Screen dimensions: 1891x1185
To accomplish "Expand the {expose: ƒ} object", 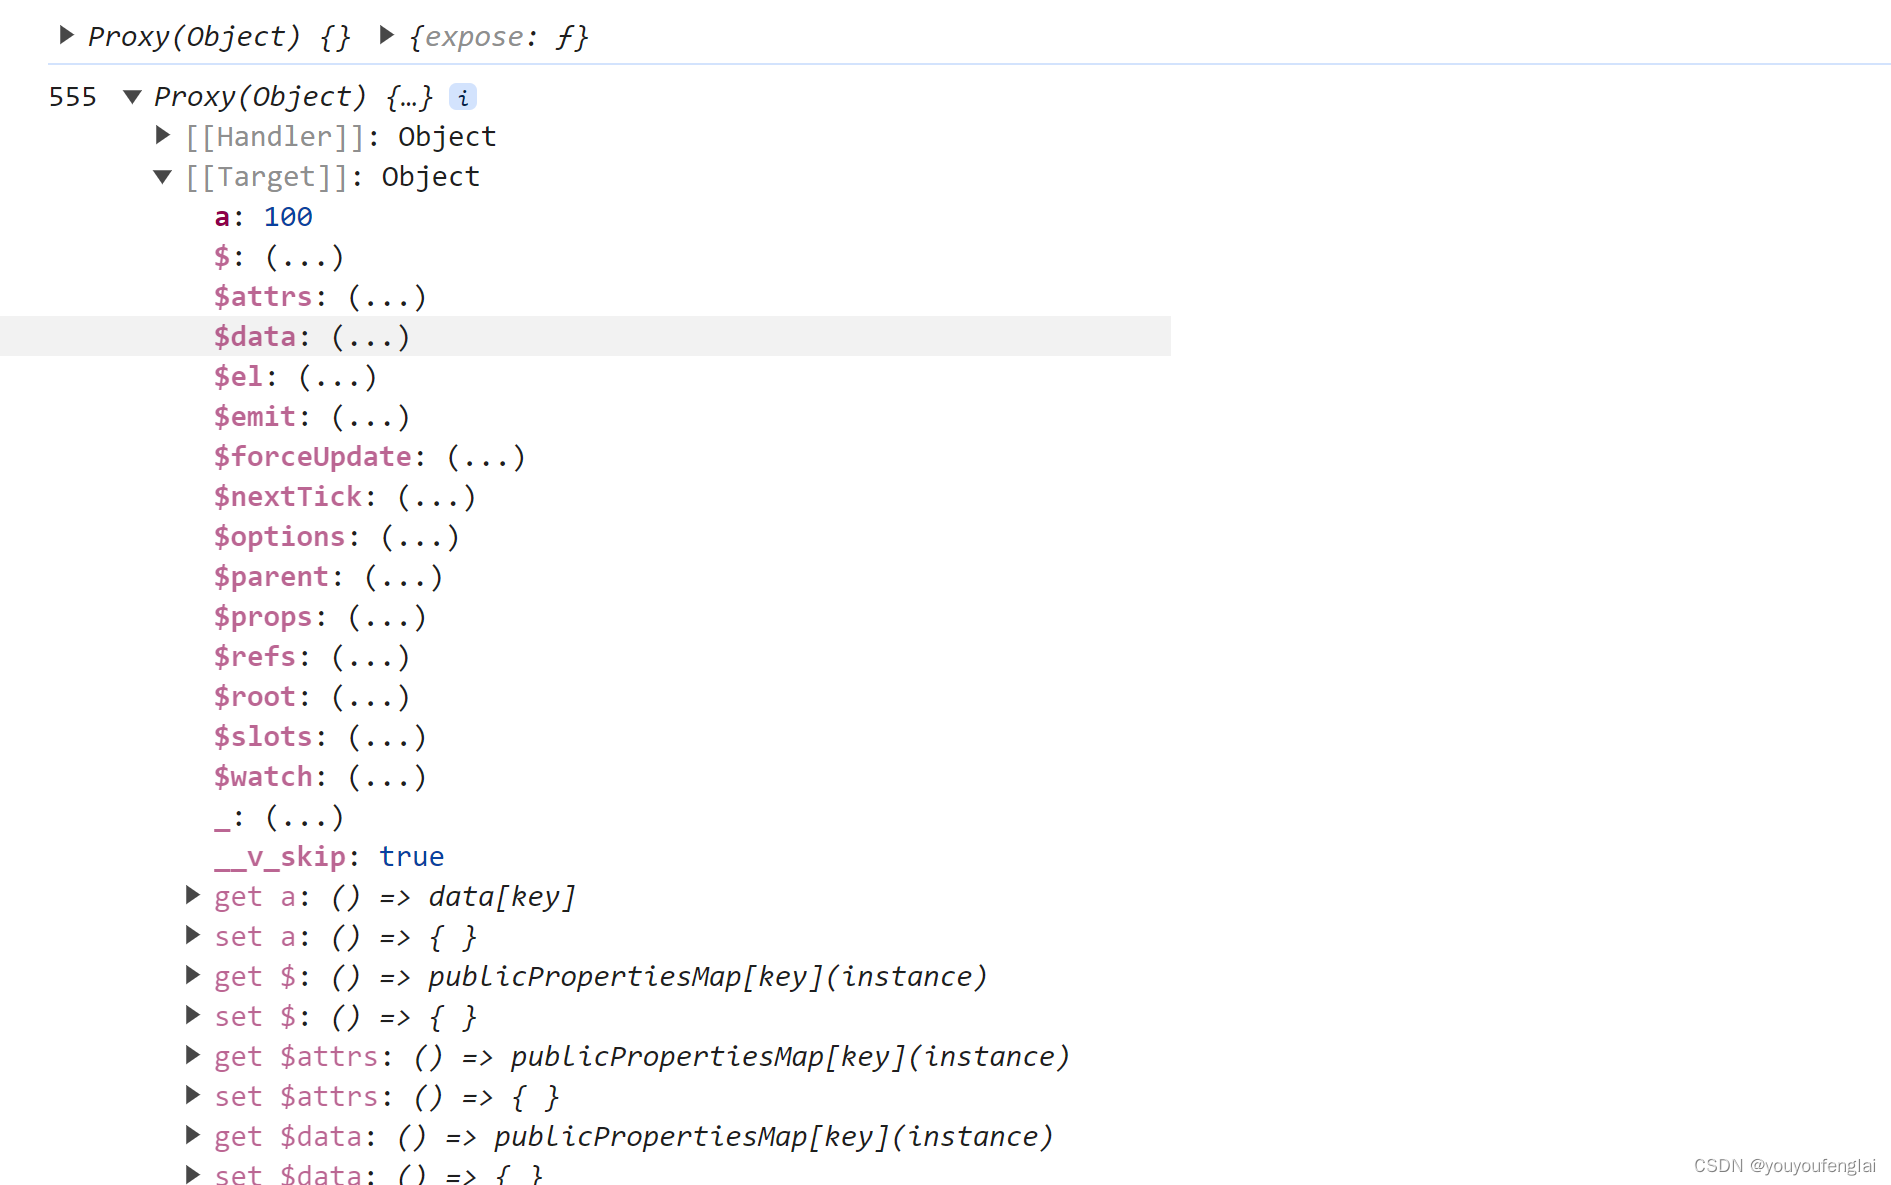I will pyautogui.click(x=387, y=36).
